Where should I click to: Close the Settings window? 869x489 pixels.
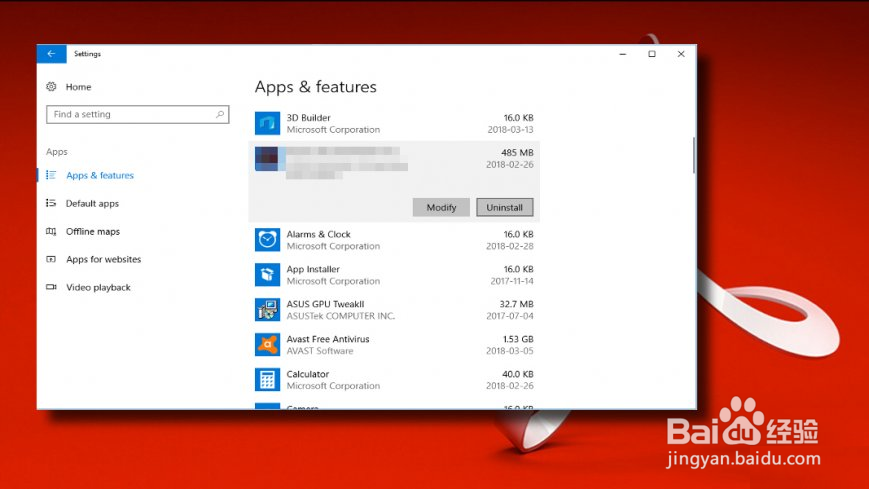(x=681, y=54)
